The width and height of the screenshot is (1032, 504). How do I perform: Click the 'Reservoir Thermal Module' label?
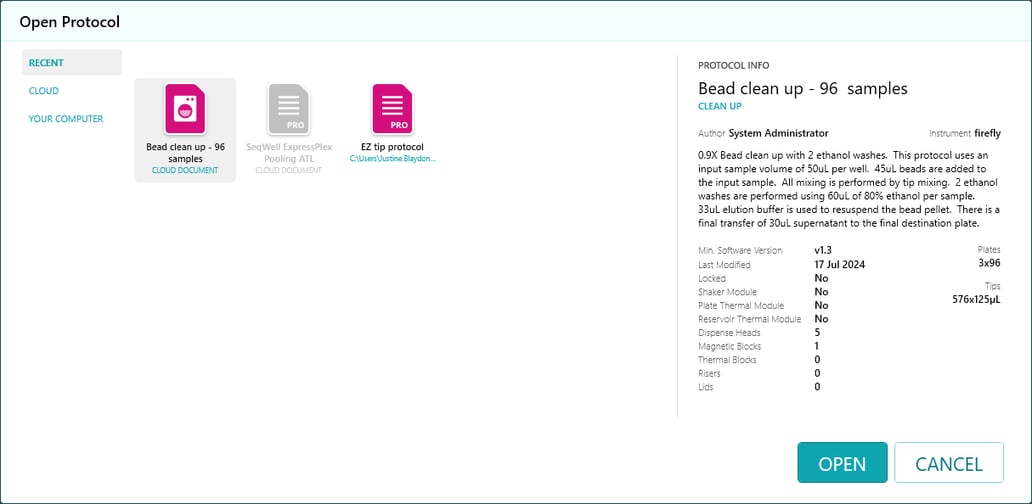(x=750, y=319)
